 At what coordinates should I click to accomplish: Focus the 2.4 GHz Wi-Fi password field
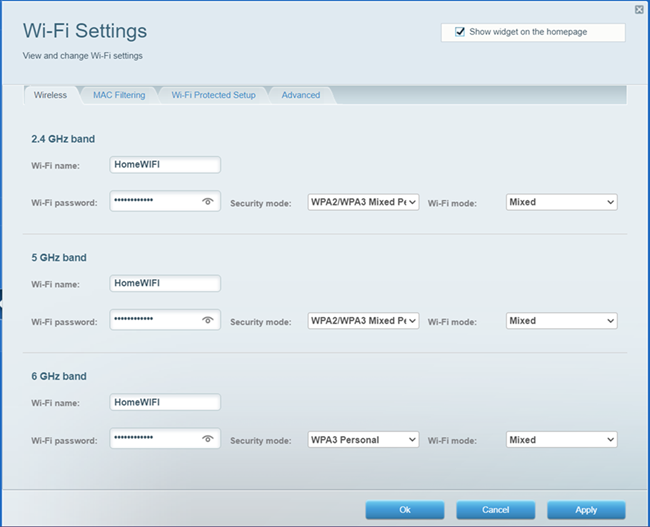[165, 201]
